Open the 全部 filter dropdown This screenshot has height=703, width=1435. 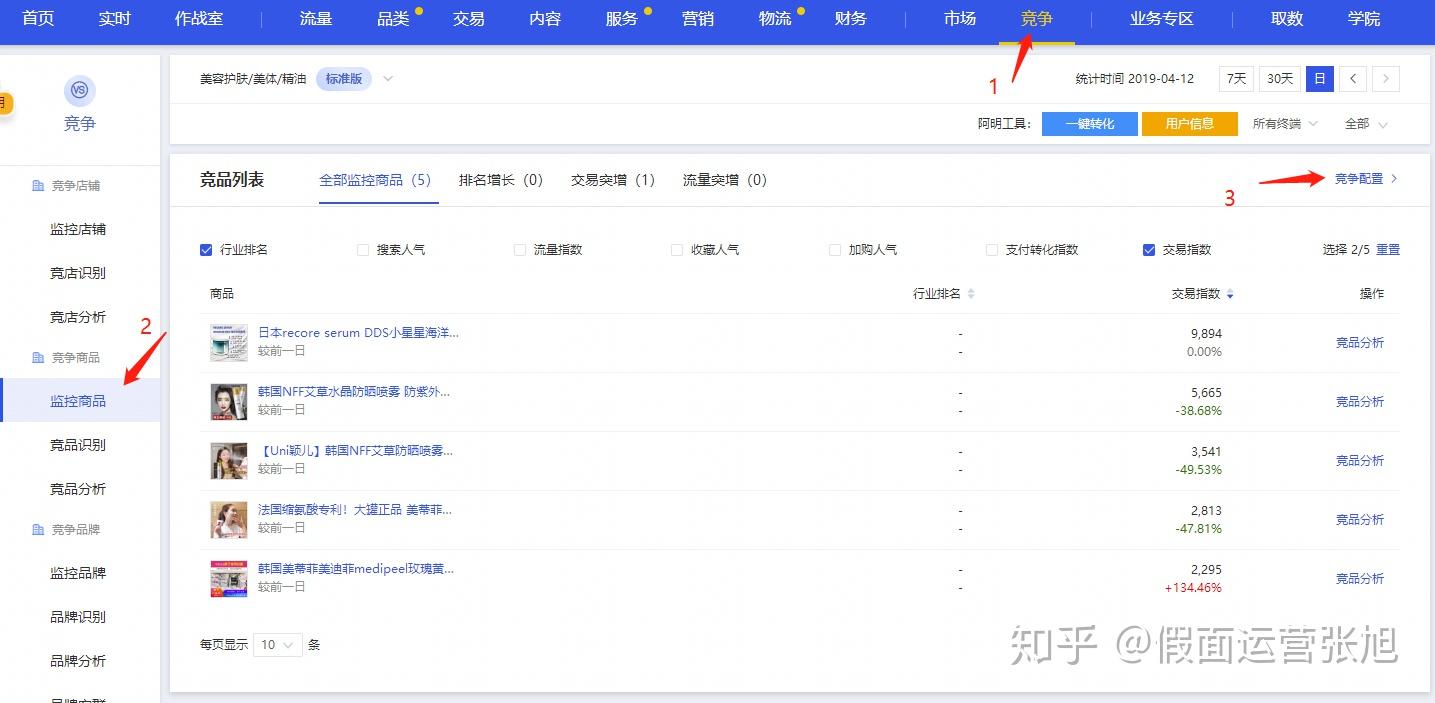1366,124
